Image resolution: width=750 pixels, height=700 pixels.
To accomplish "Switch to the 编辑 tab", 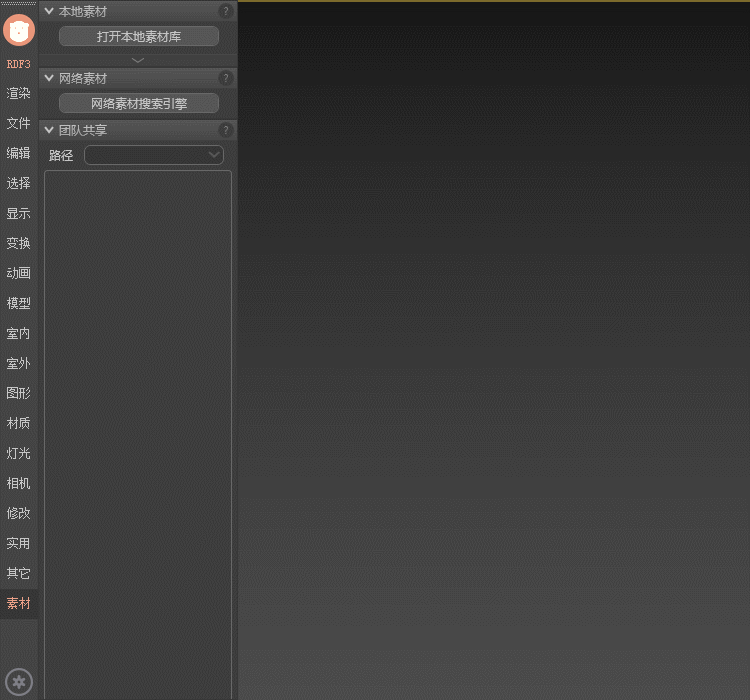I will [19, 153].
